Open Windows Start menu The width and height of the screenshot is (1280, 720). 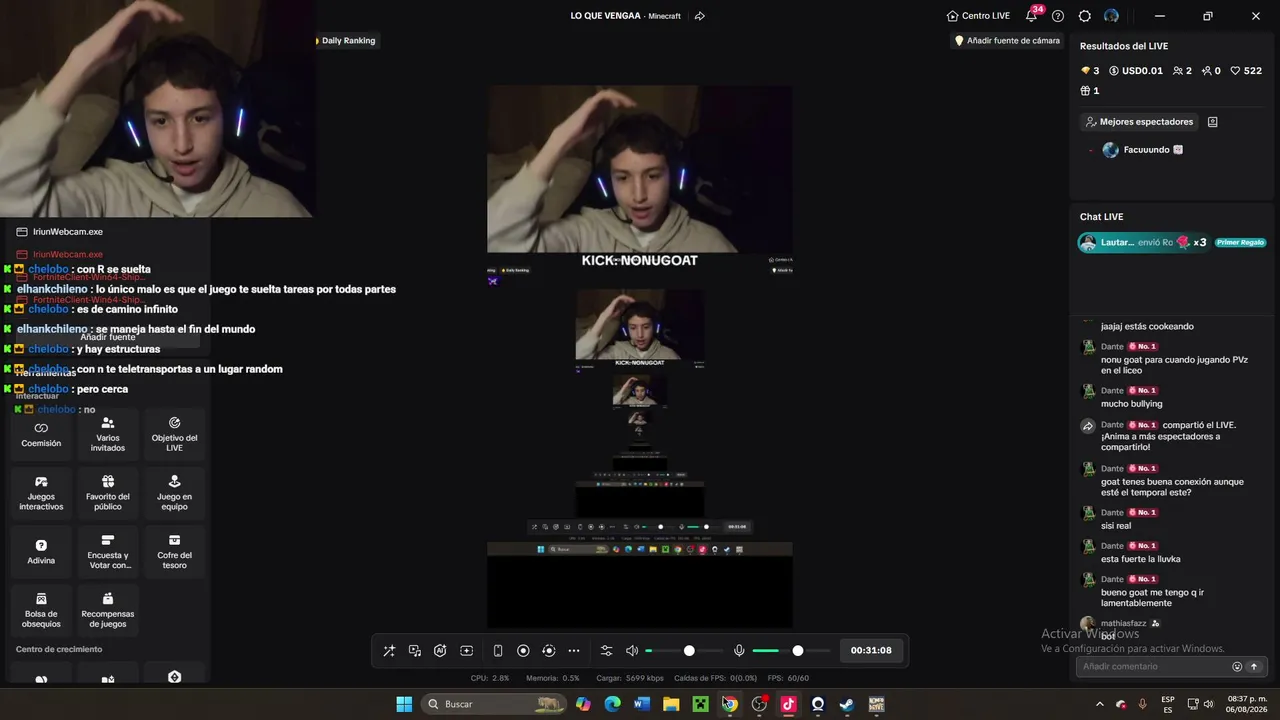pos(404,704)
